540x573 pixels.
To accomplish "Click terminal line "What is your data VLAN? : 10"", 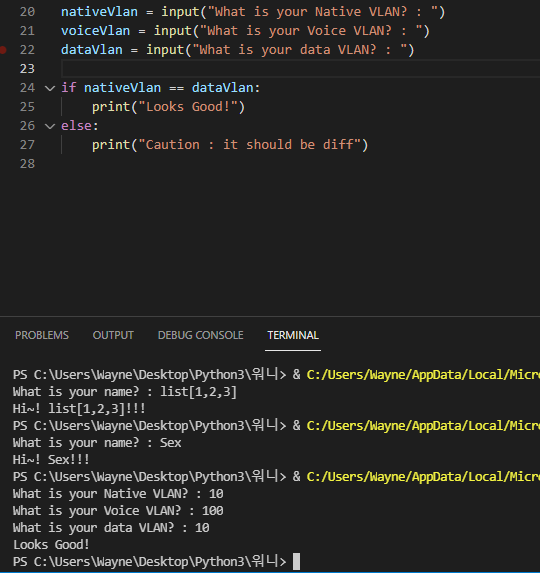I will [111, 528].
